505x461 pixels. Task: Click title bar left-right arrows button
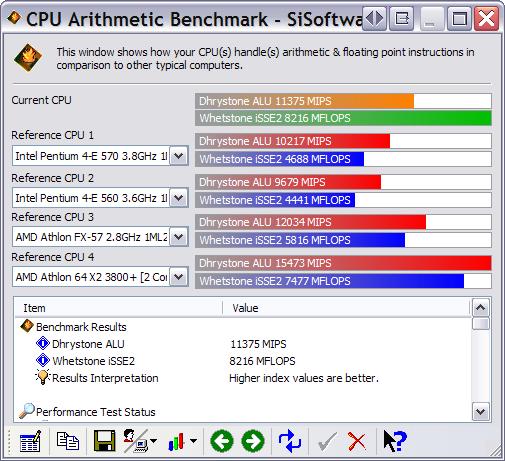tap(374, 18)
